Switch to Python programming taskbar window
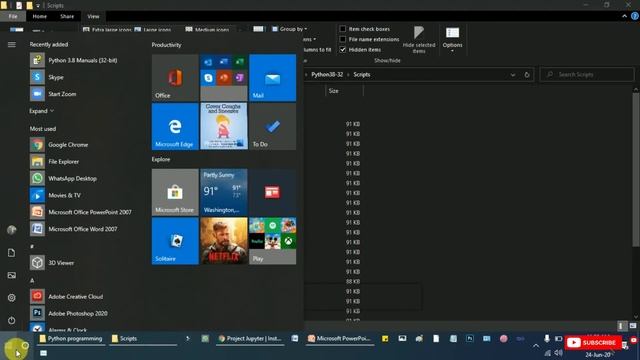The width and height of the screenshot is (640, 360). coord(71,339)
